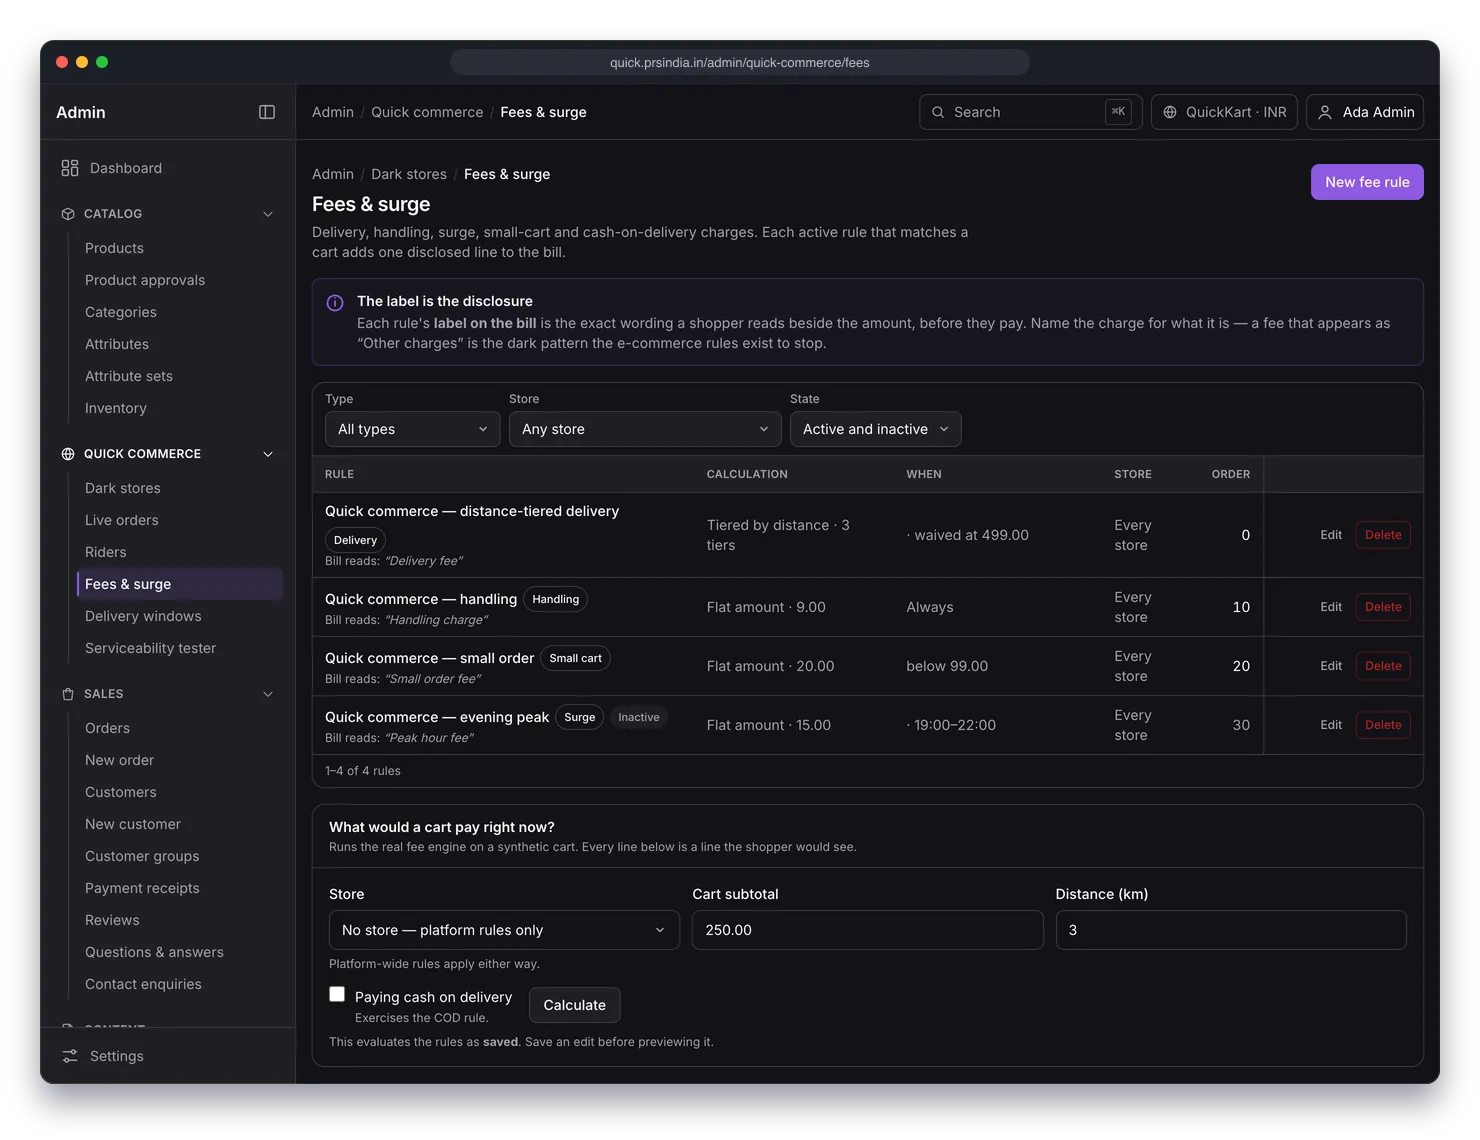Click the browser address bar URL
The height and width of the screenshot is (1140, 1480).
pyautogui.click(x=740, y=62)
